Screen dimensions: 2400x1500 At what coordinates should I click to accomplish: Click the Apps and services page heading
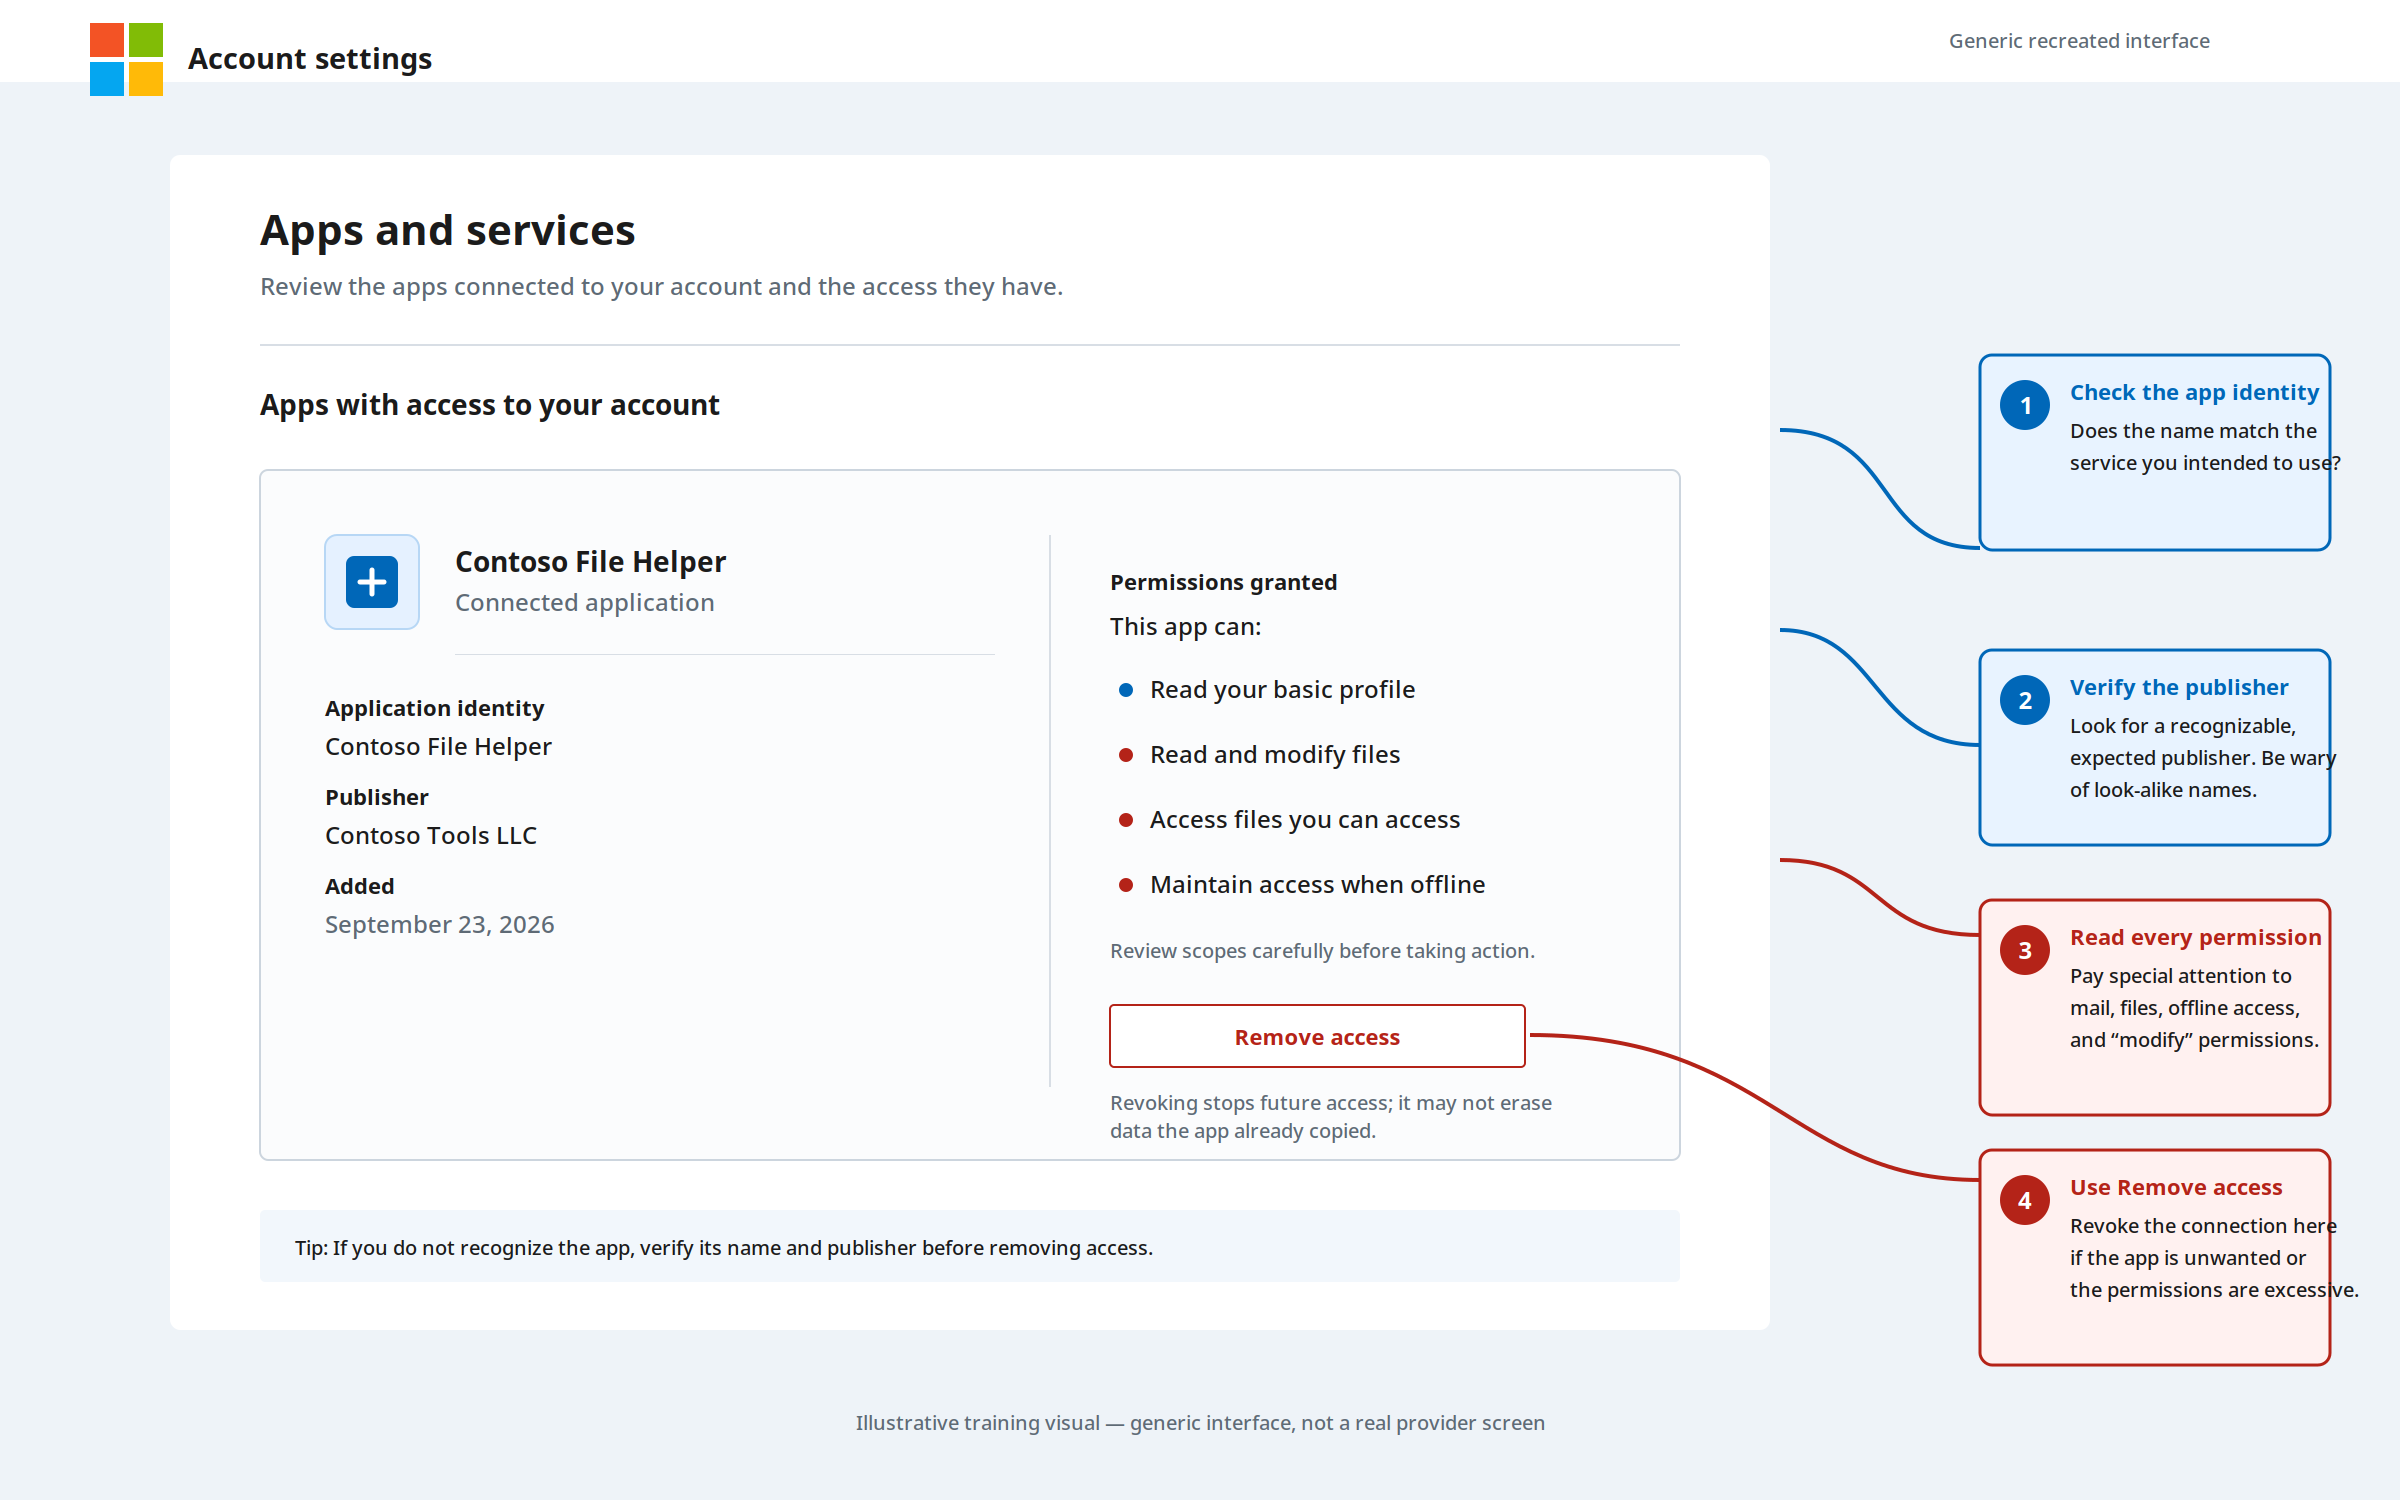pyautogui.click(x=447, y=230)
